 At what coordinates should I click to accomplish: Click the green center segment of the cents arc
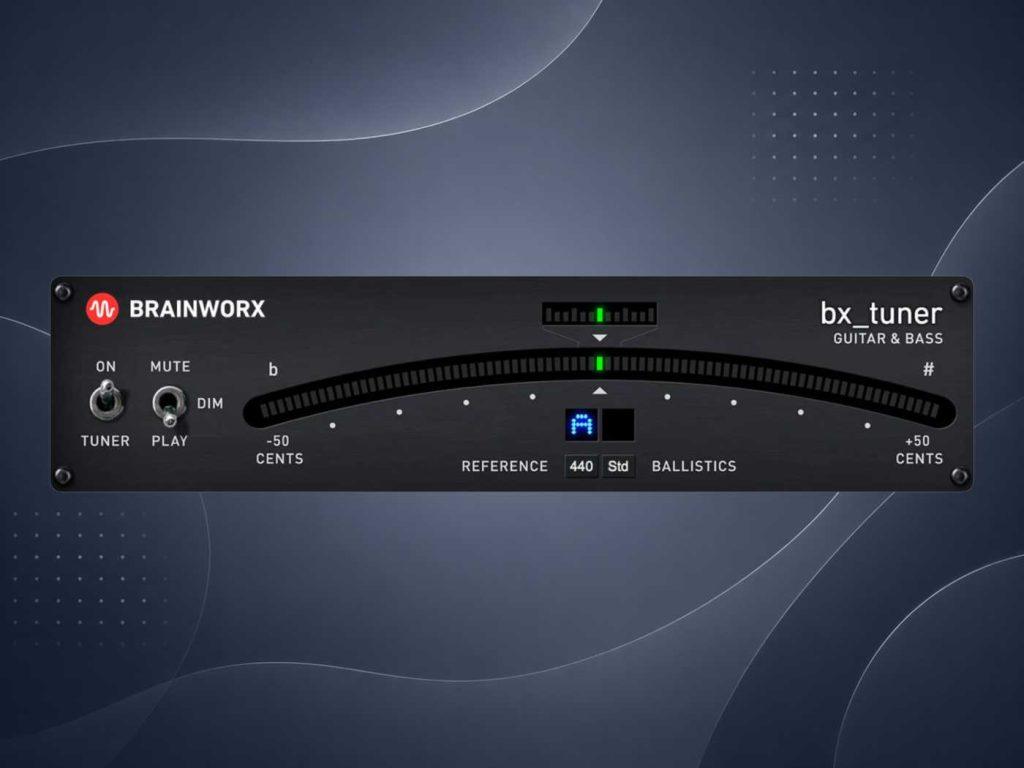(x=600, y=364)
